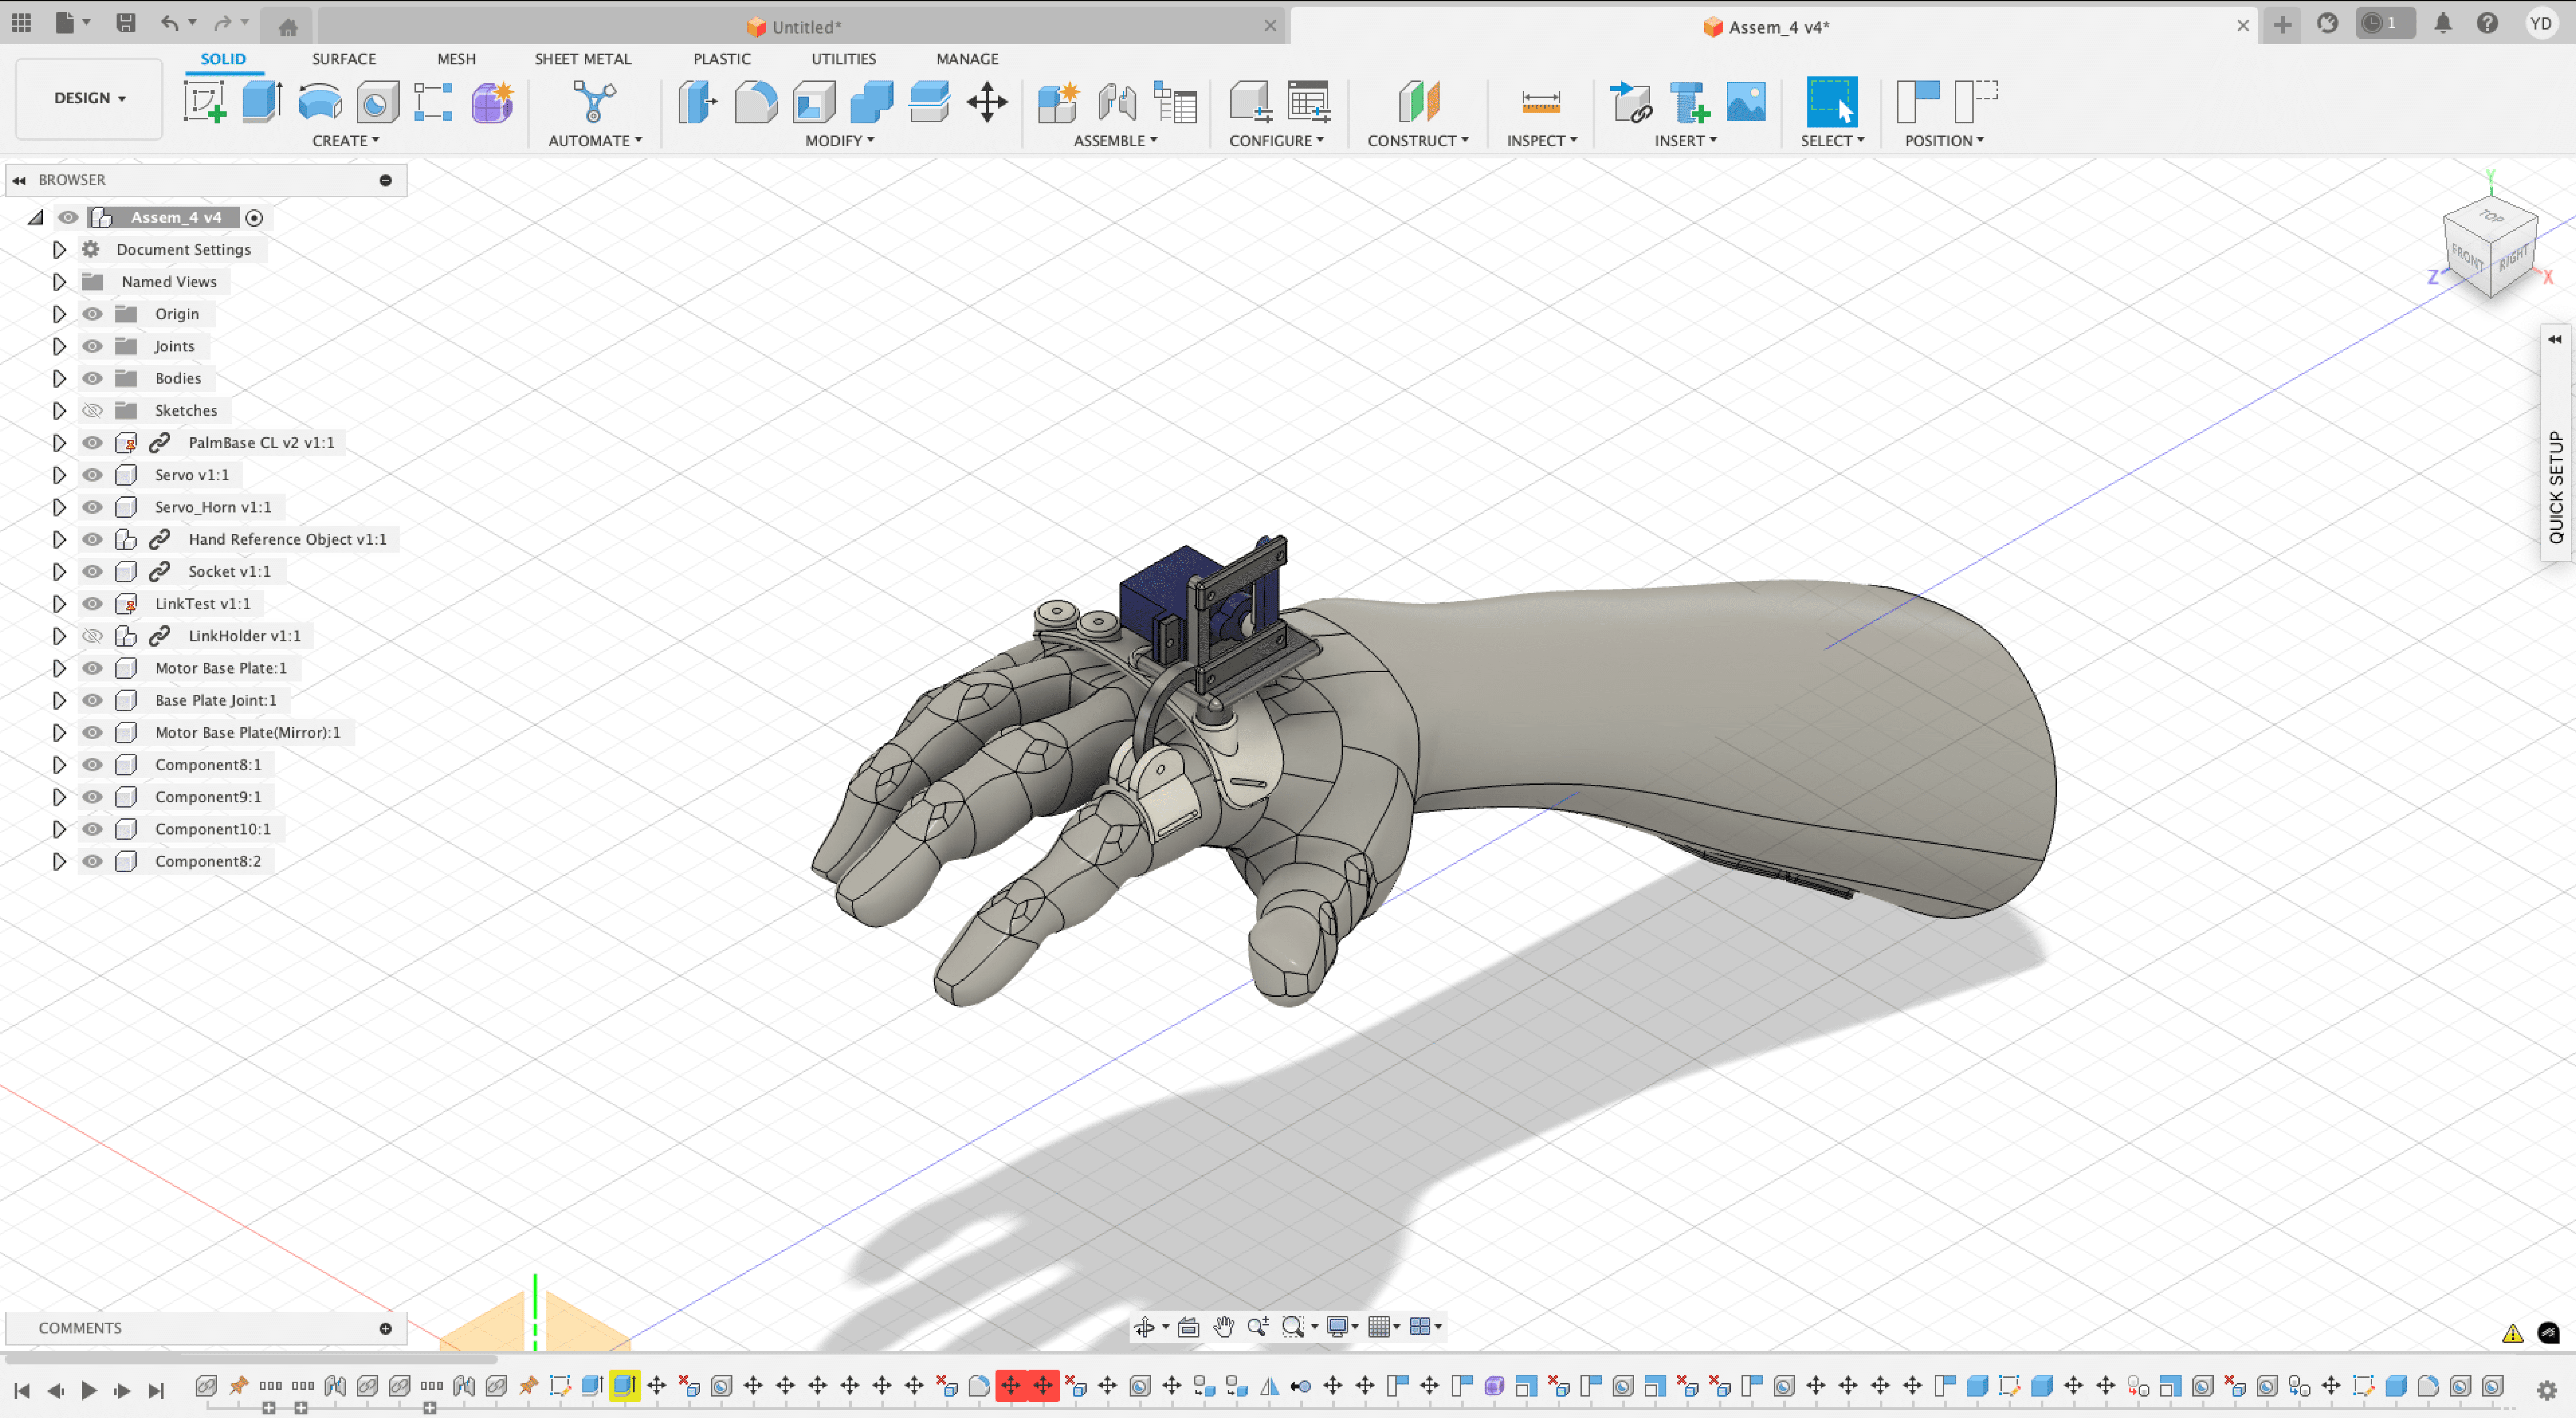Open the DESIGN workspace dropdown

[89, 99]
